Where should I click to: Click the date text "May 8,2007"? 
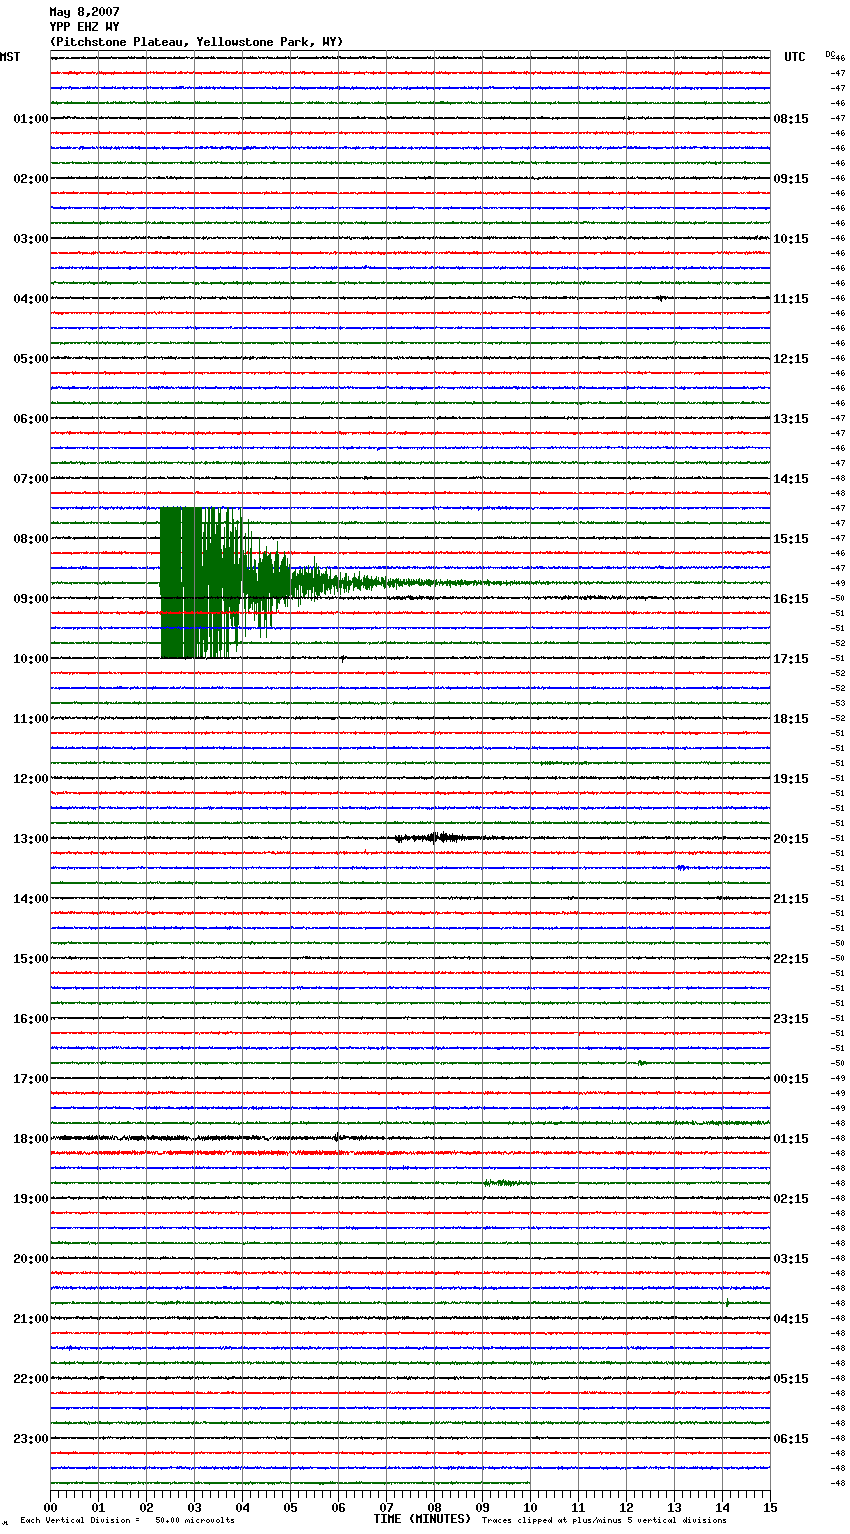pyautogui.click(x=84, y=12)
